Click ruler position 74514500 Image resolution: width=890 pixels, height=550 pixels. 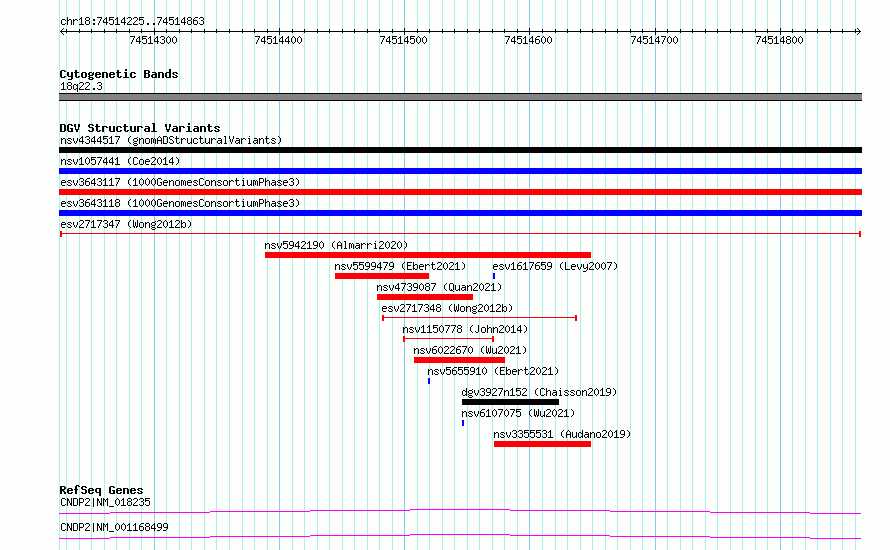(x=404, y=40)
